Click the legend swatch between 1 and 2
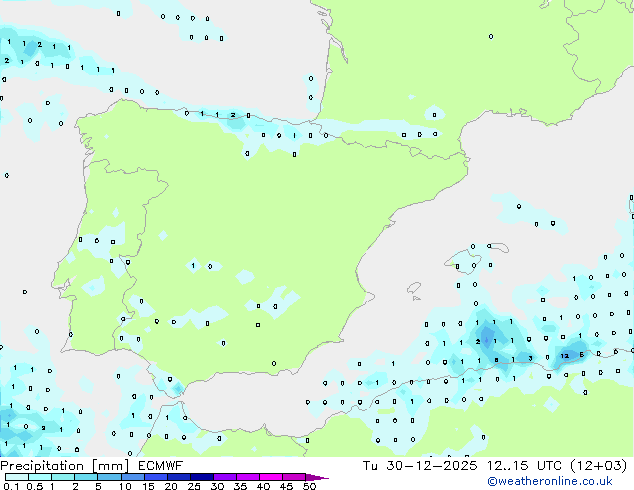The image size is (634, 490). 63,477
